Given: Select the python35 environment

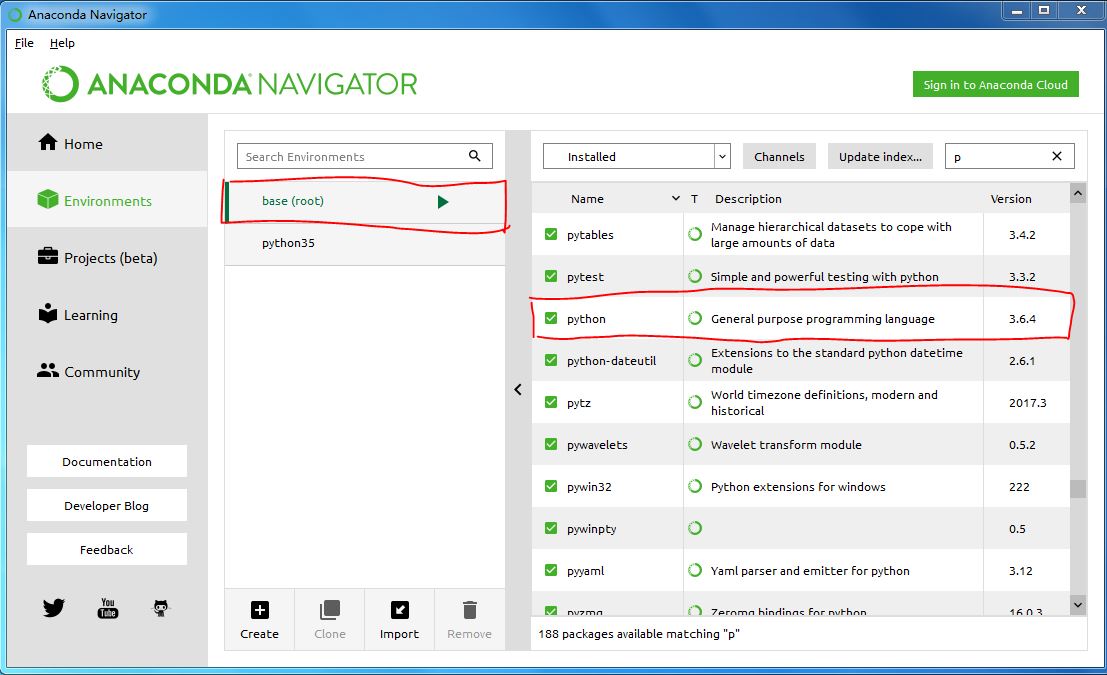Looking at the screenshot, I should click(365, 243).
